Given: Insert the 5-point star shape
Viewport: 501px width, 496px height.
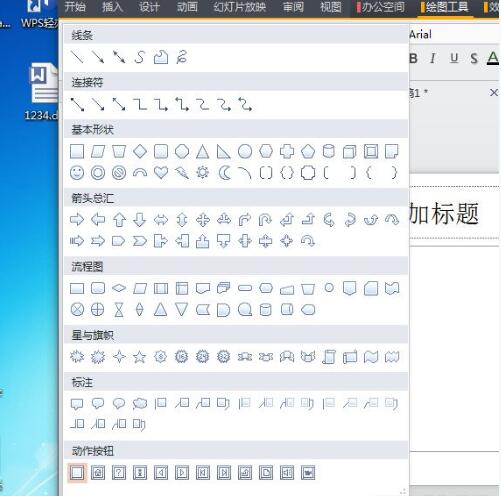Looking at the screenshot, I should [x=140, y=357].
